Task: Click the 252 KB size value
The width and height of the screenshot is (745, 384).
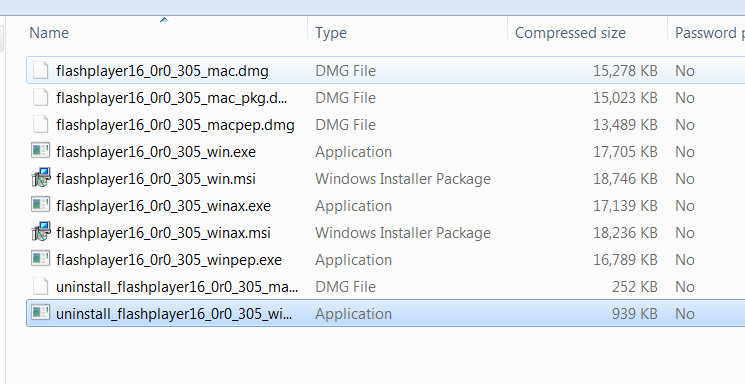Action: click(635, 288)
